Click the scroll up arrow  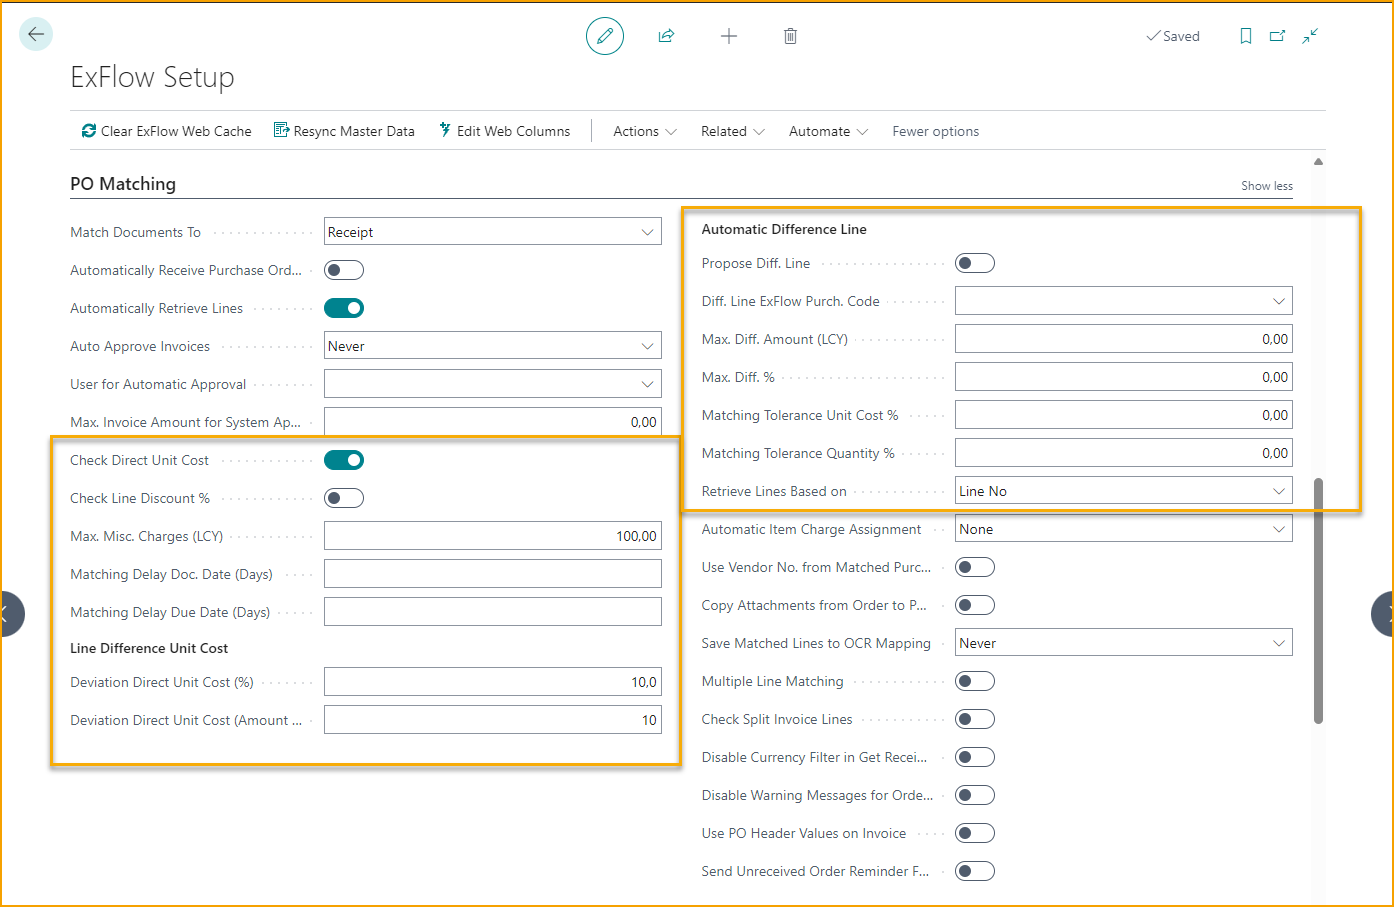(x=1318, y=161)
